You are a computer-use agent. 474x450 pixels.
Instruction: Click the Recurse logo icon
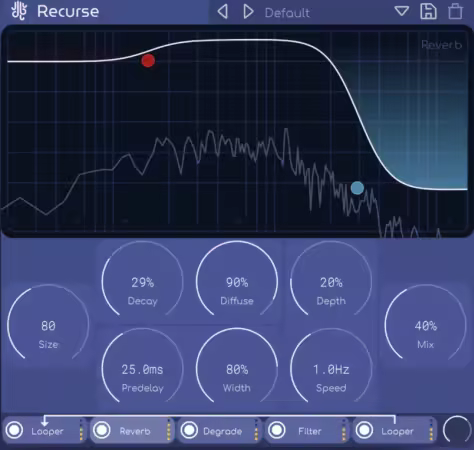[19, 11]
